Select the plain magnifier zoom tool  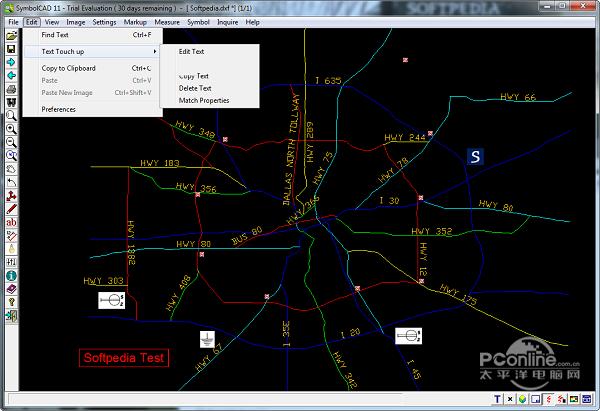pyautogui.click(x=11, y=116)
